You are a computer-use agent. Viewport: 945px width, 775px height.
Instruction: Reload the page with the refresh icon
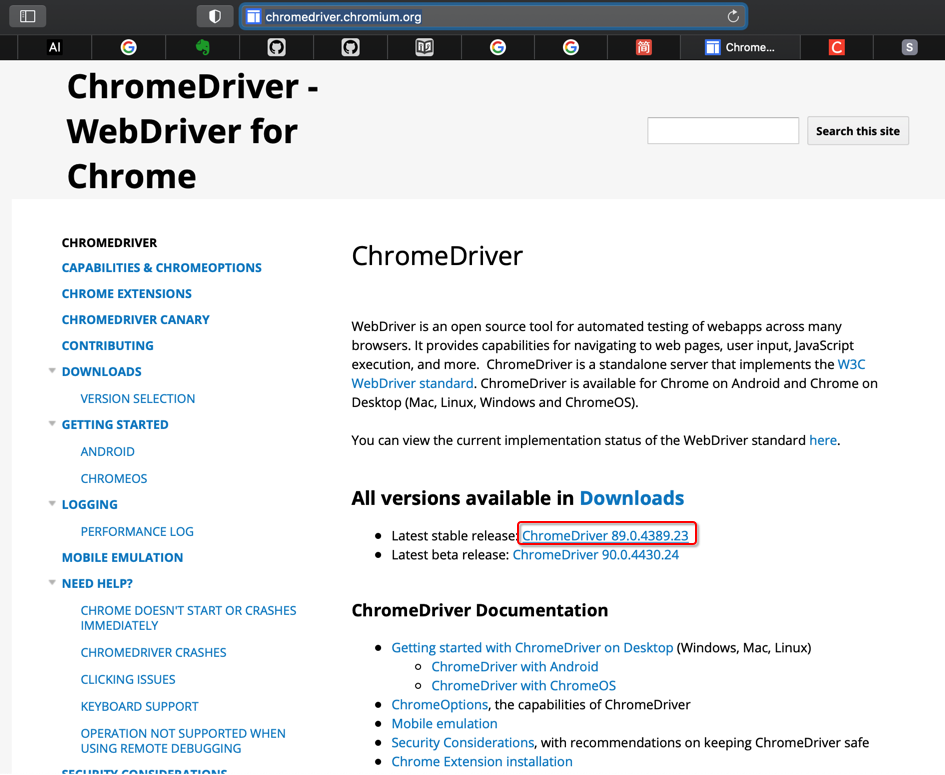(x=733, y=16)
